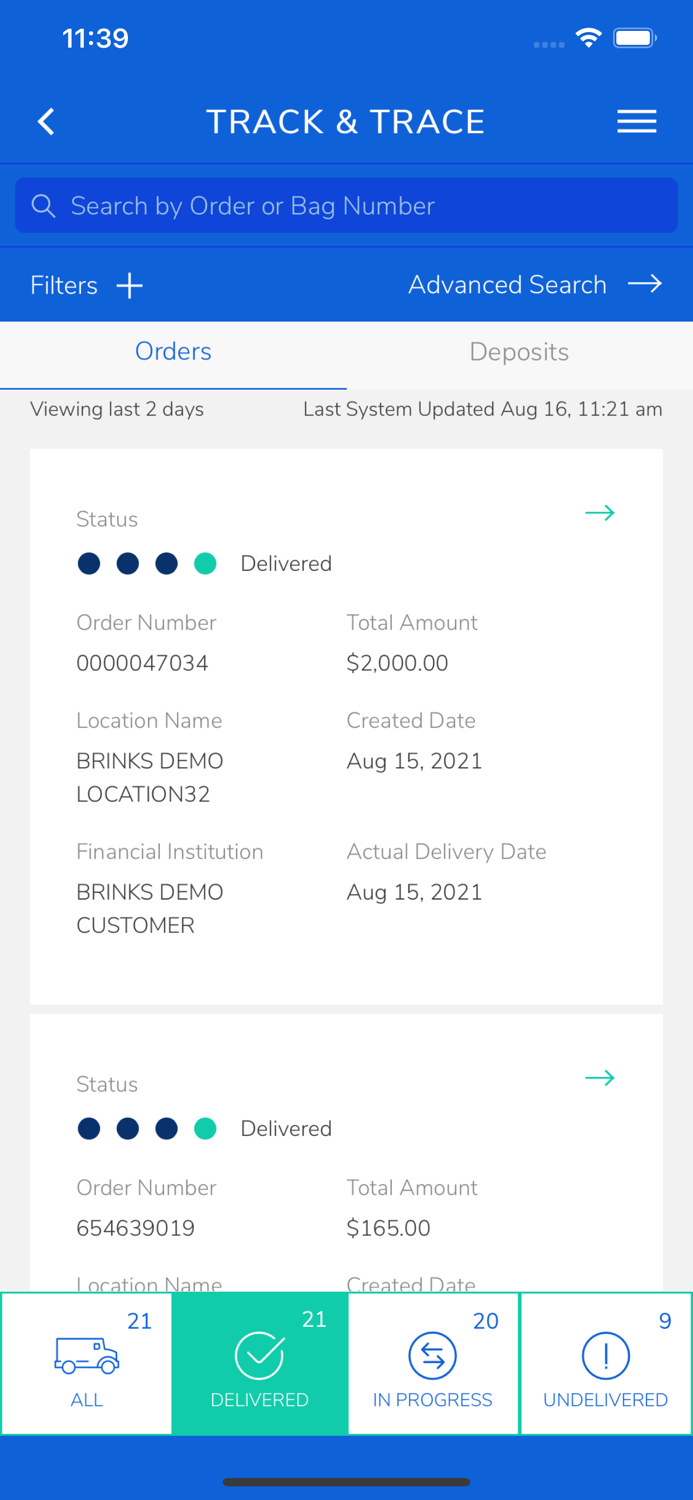693x1500 pixels.
Task: Tap the green Delivered status dot, first order
Action: (205, 564)
